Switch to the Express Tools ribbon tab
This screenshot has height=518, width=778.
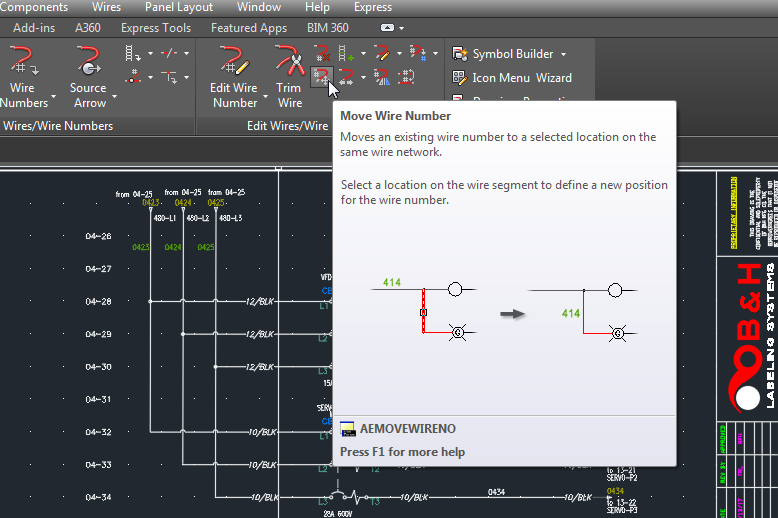coord(156,28)
